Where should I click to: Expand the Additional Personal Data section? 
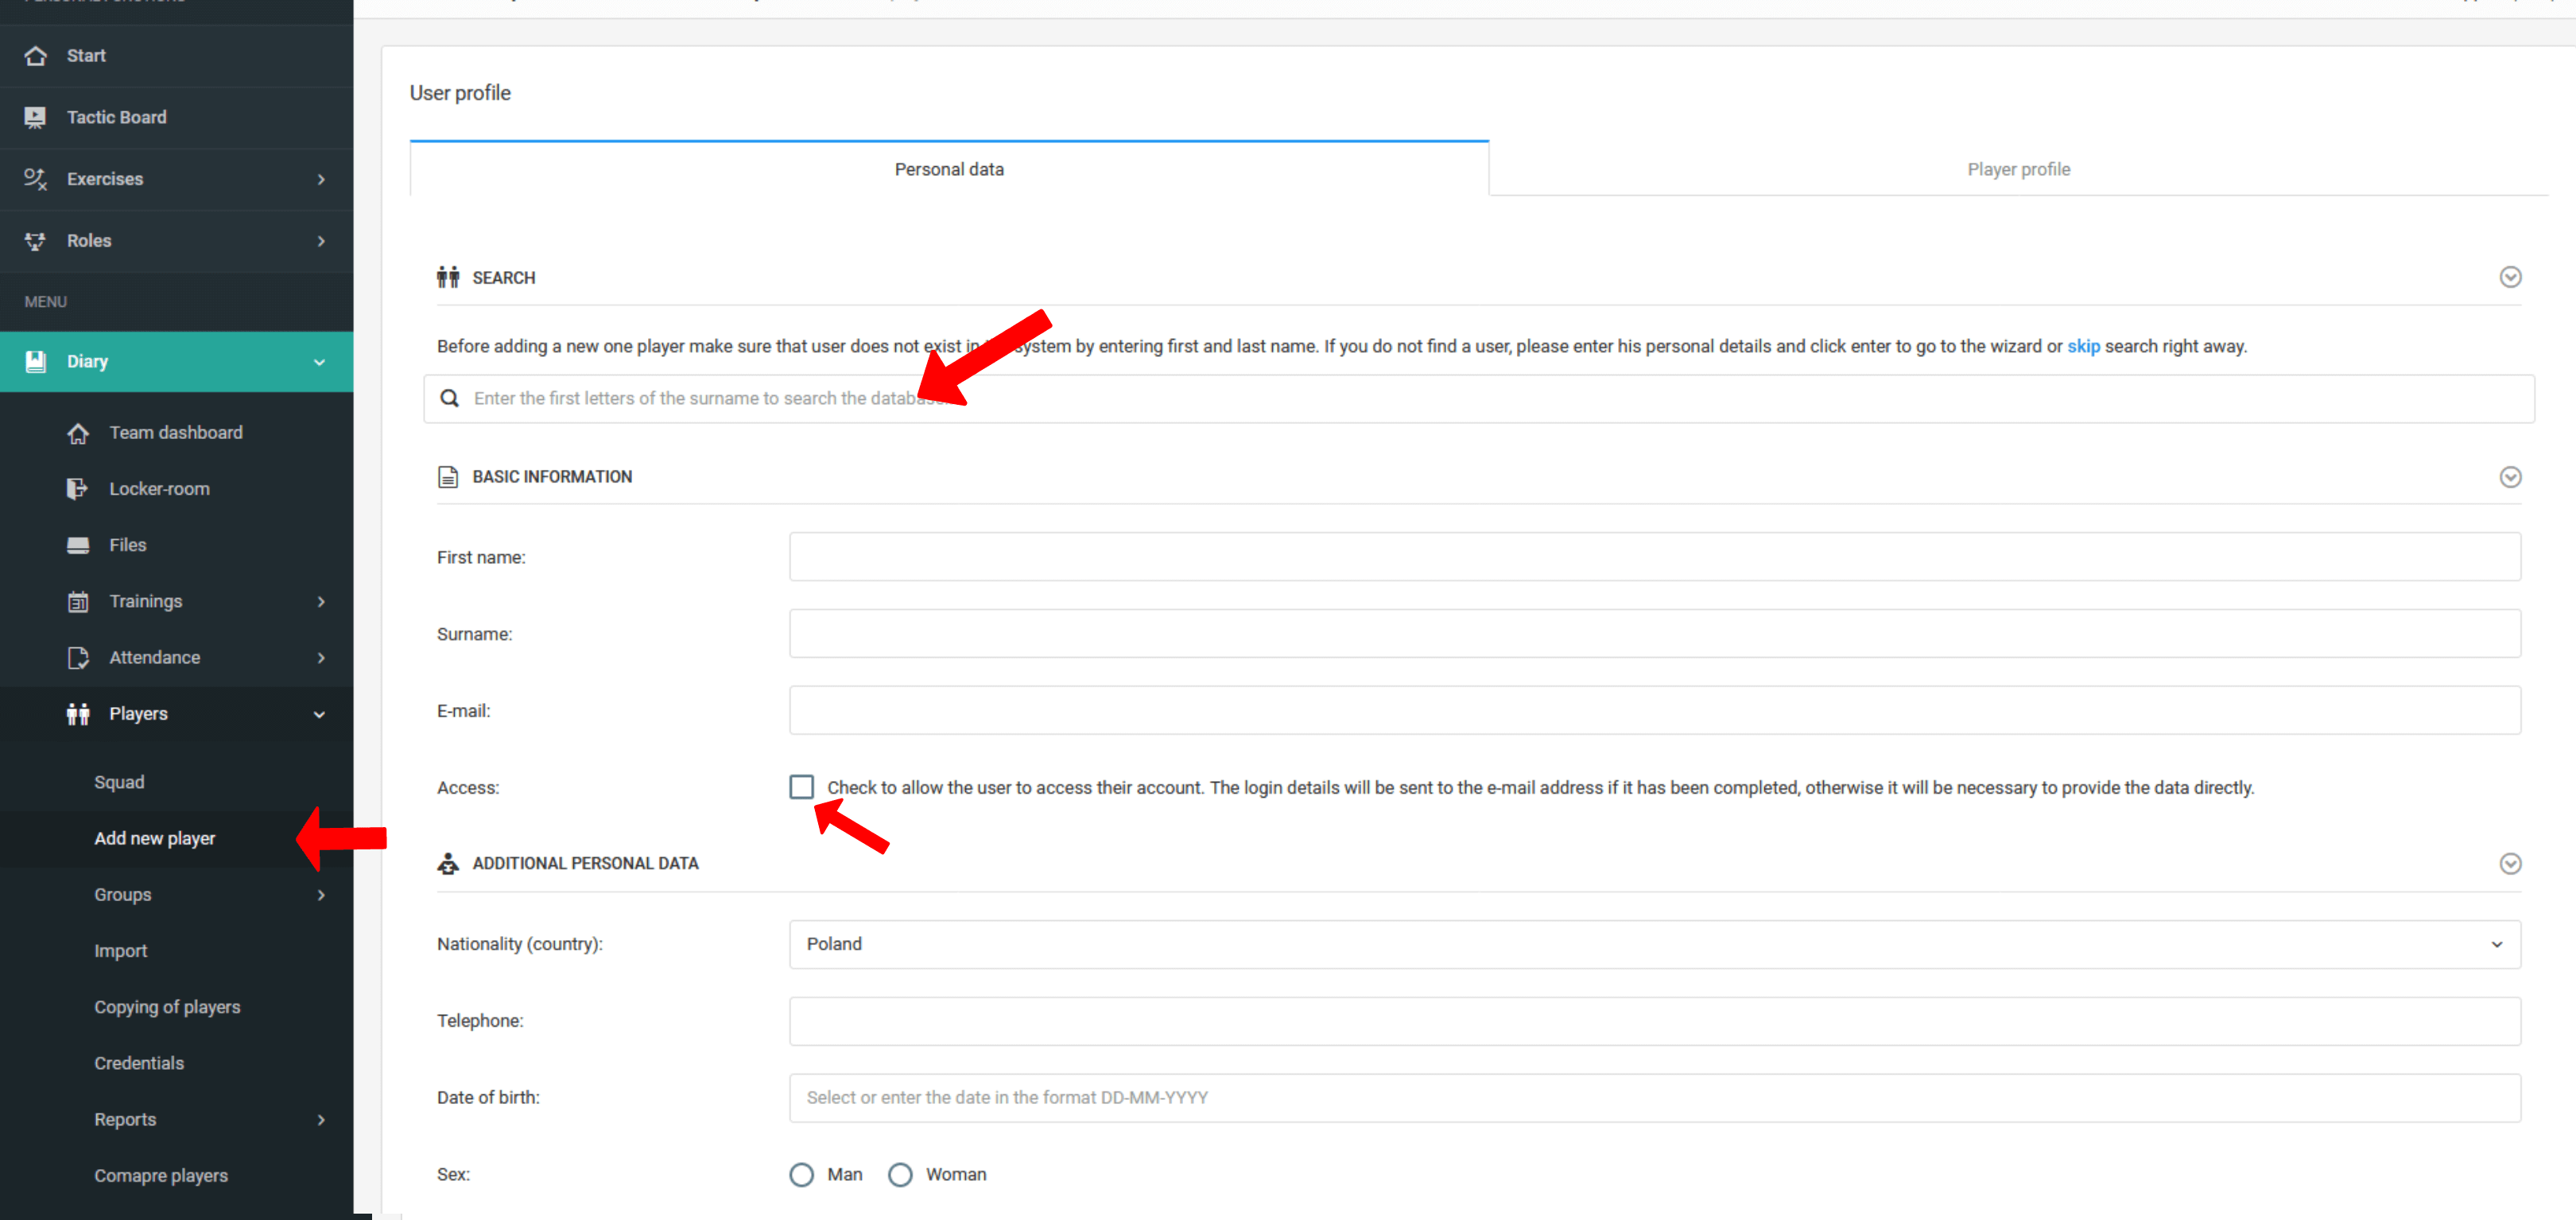[2508, 863]
